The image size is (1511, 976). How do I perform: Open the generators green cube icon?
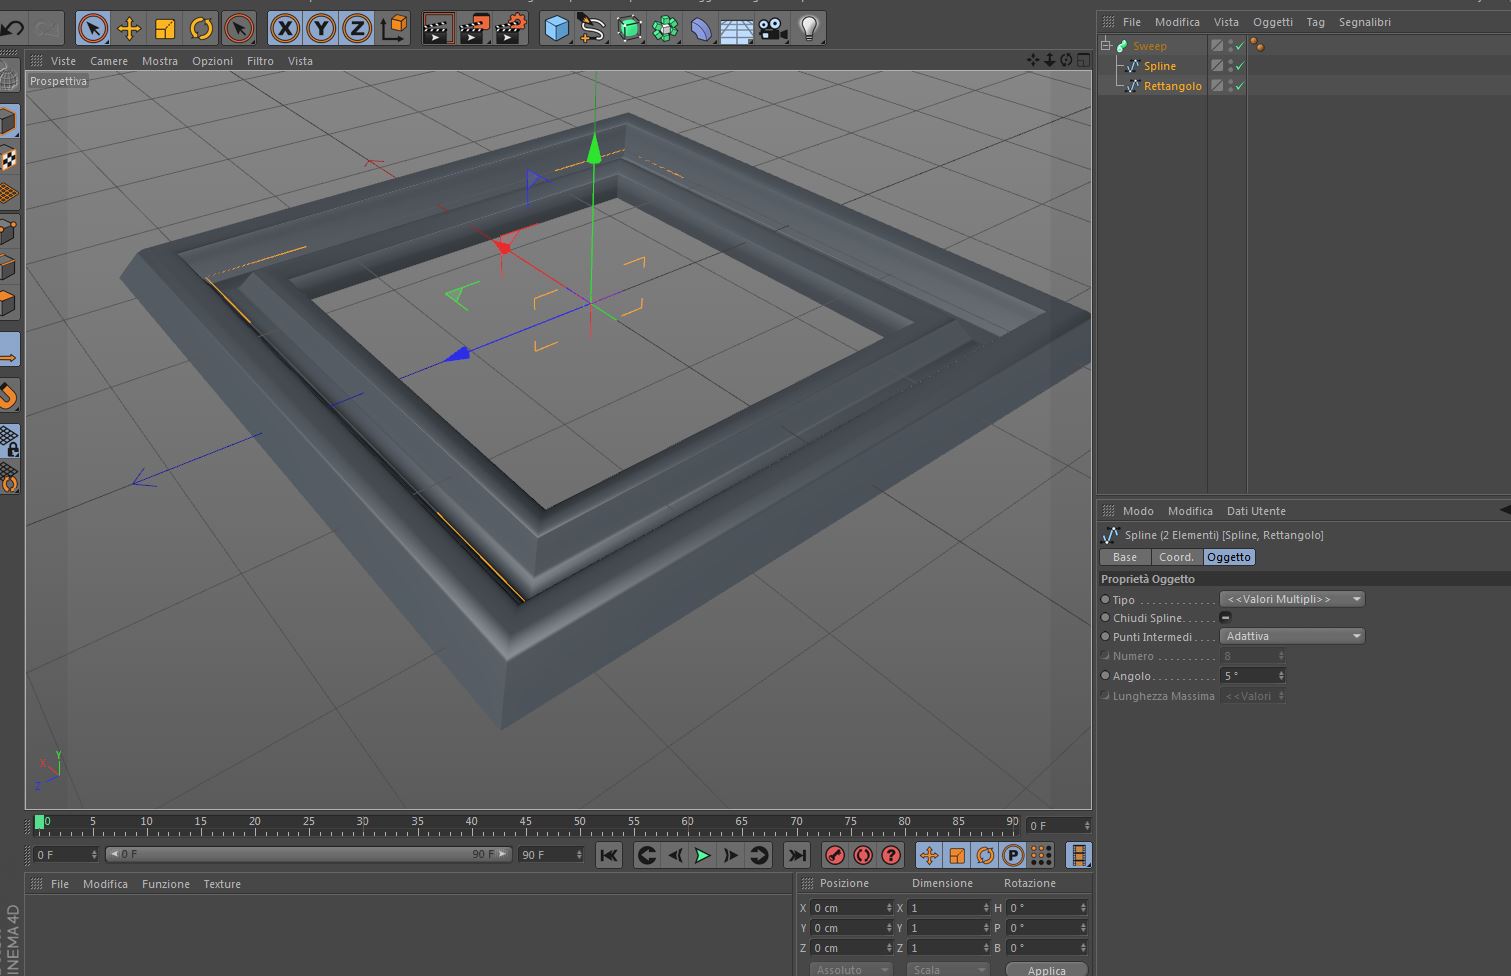(629, 29)
